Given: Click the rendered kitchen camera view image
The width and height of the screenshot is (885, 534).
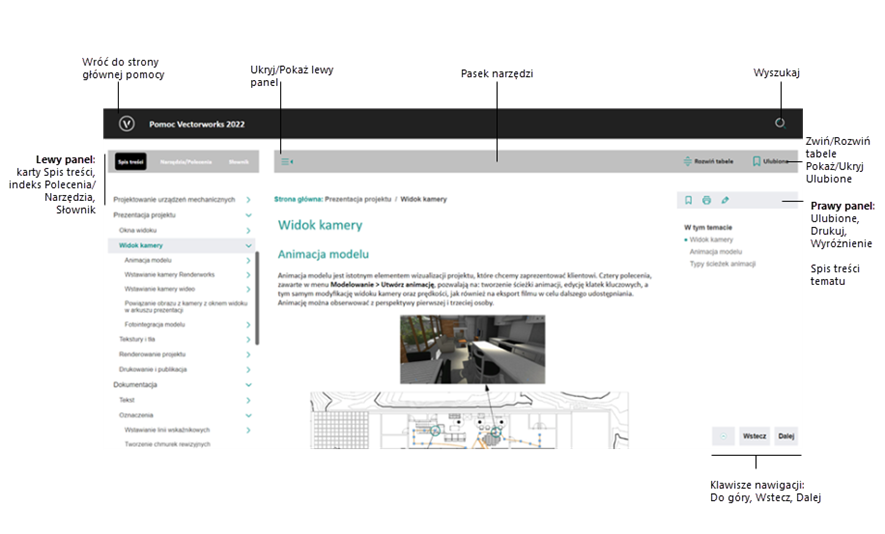Looking at the screenshot, I should pos(473,349).
